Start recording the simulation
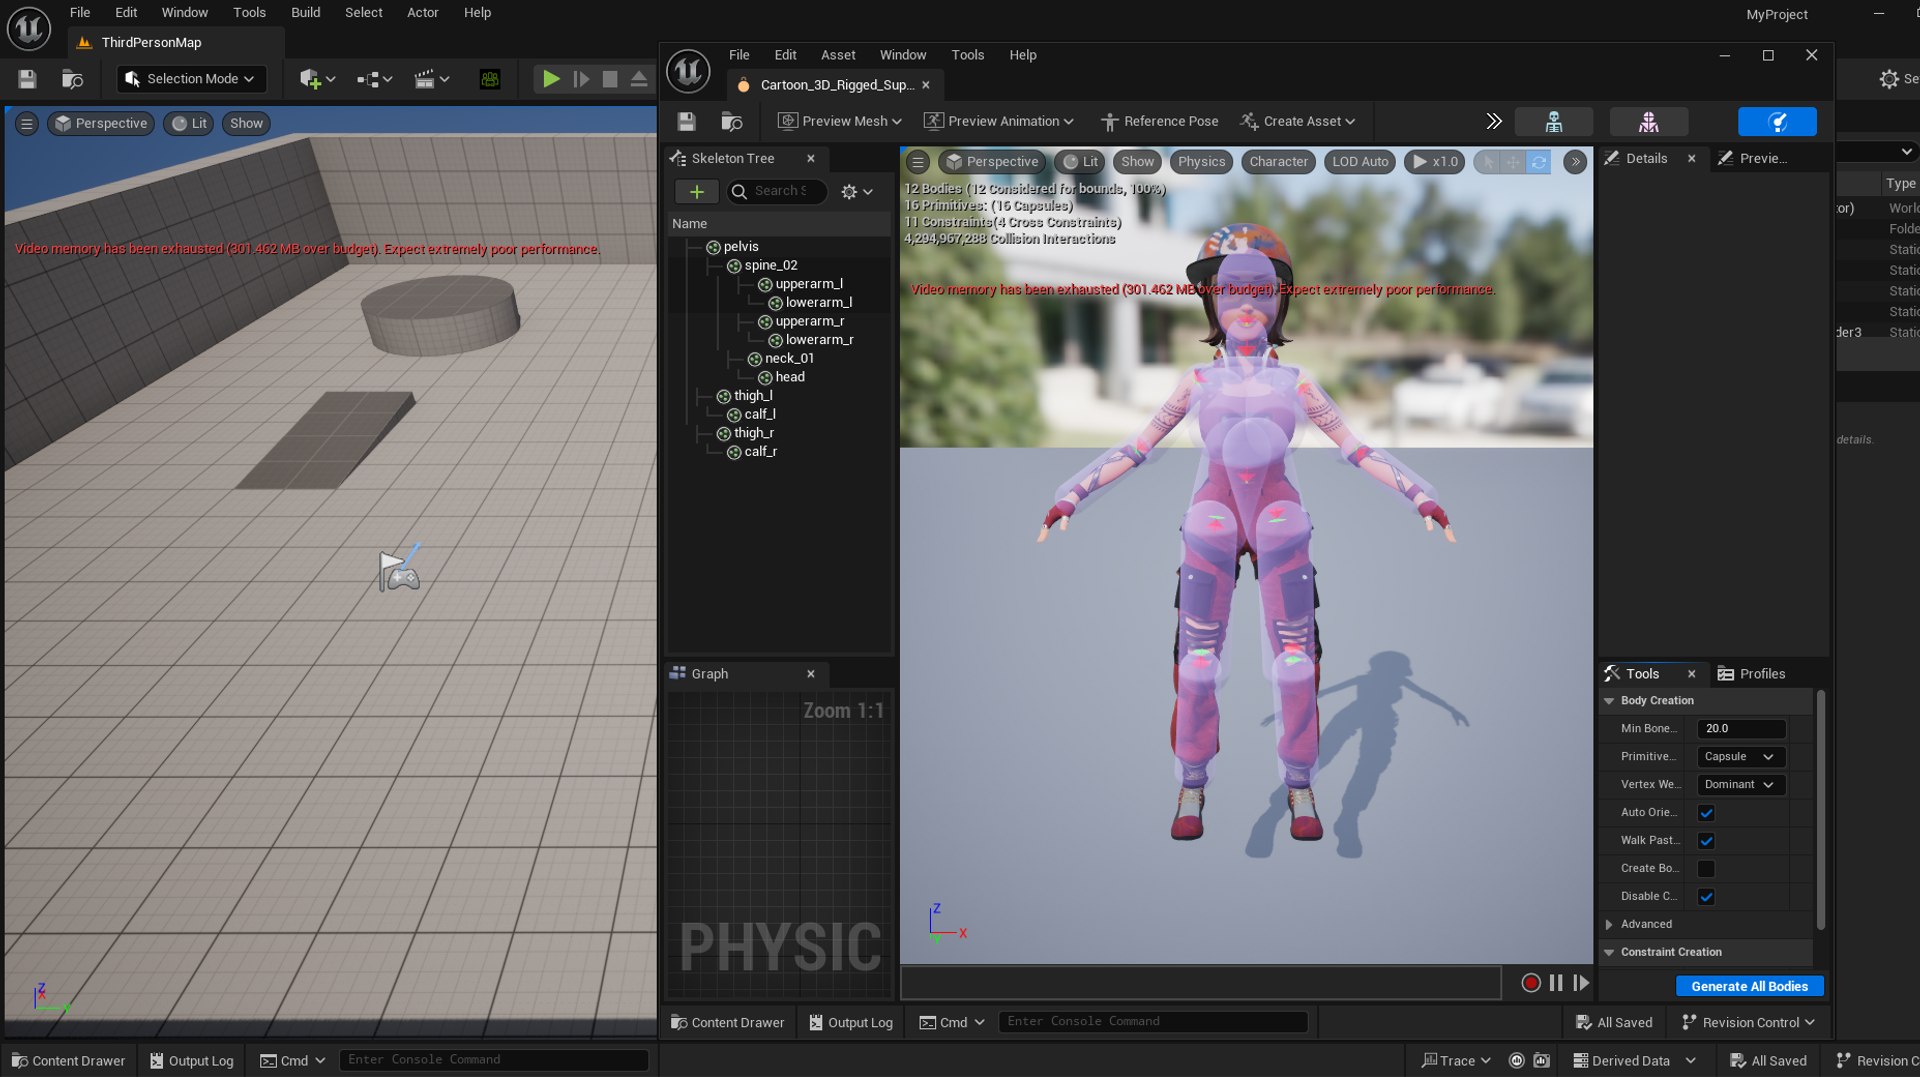Screen dimensions: 1920x1077 point(1530,983)
